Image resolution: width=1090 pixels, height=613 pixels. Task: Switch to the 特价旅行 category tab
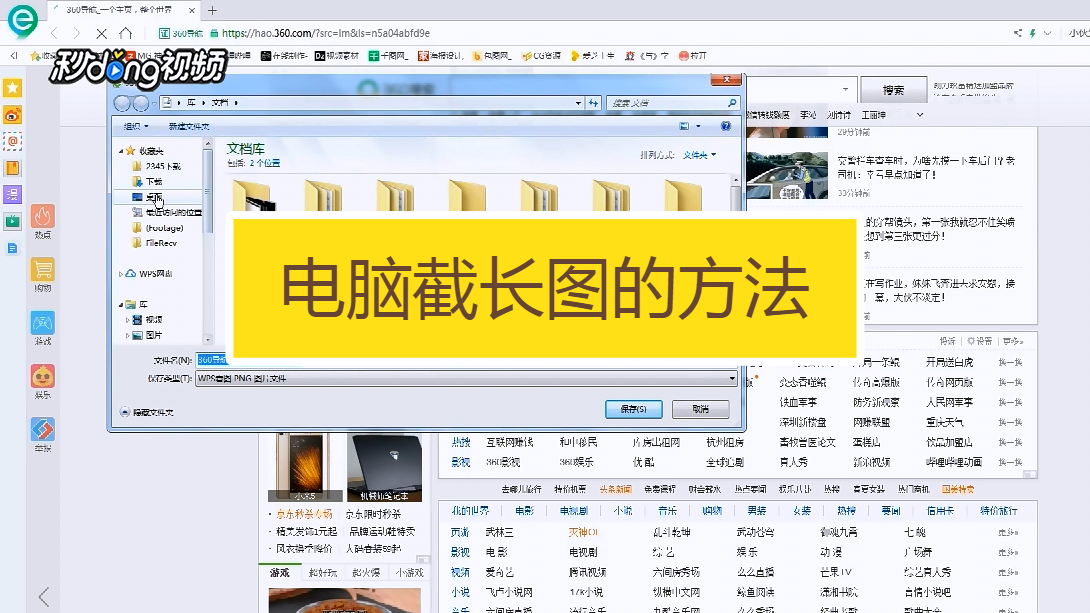click(x=999, y=511)
